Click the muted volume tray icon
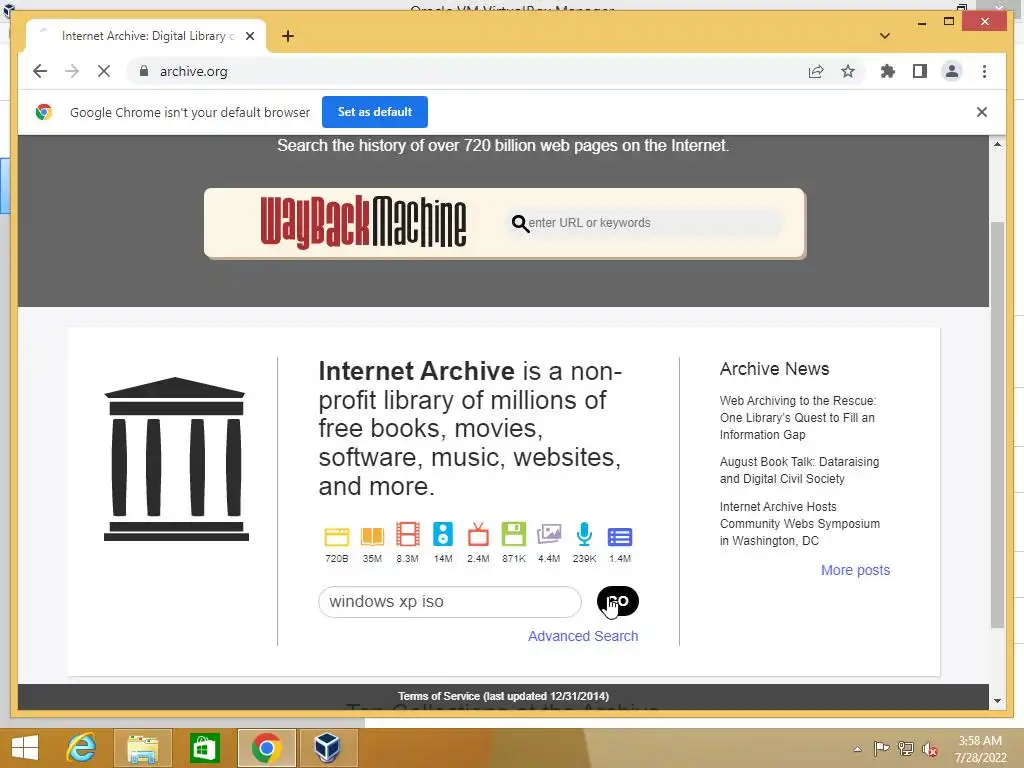The image size is (1024, 768). click(930, 749)
